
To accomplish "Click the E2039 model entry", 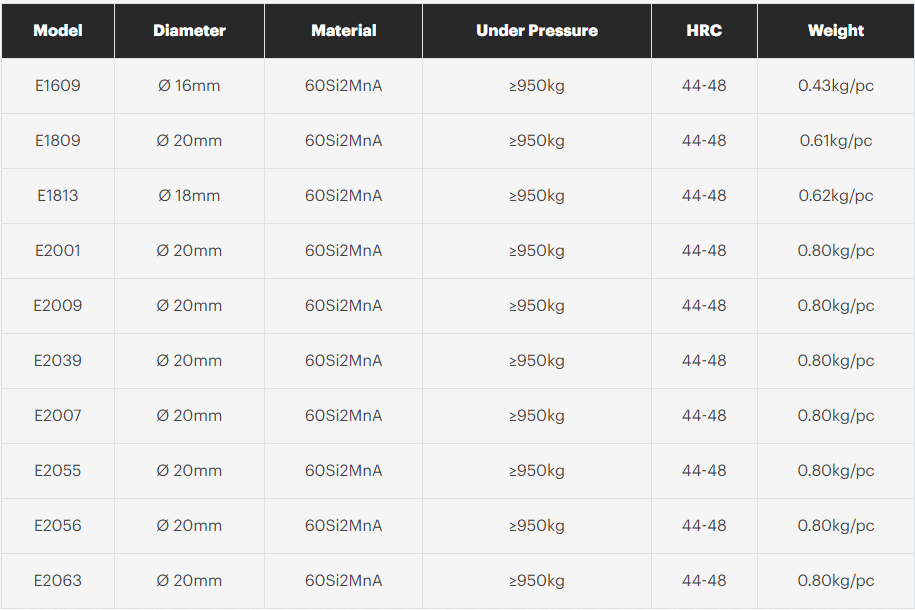I will point(58,361).
